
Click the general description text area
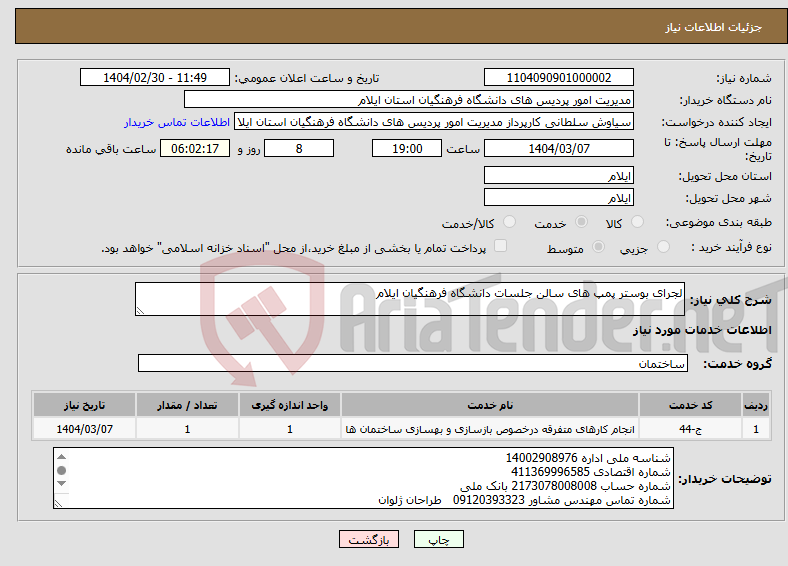(410, 299)
